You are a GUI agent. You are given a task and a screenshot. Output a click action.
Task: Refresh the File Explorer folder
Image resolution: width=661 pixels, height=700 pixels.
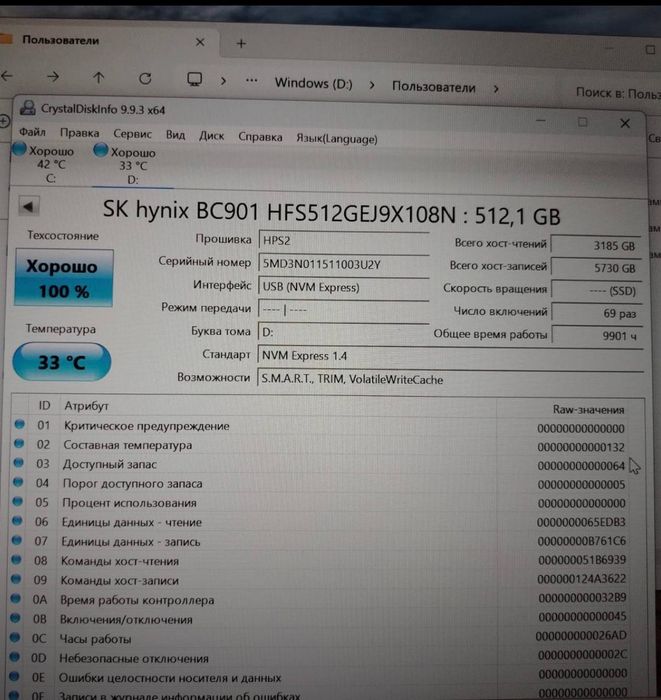point(145,79)
